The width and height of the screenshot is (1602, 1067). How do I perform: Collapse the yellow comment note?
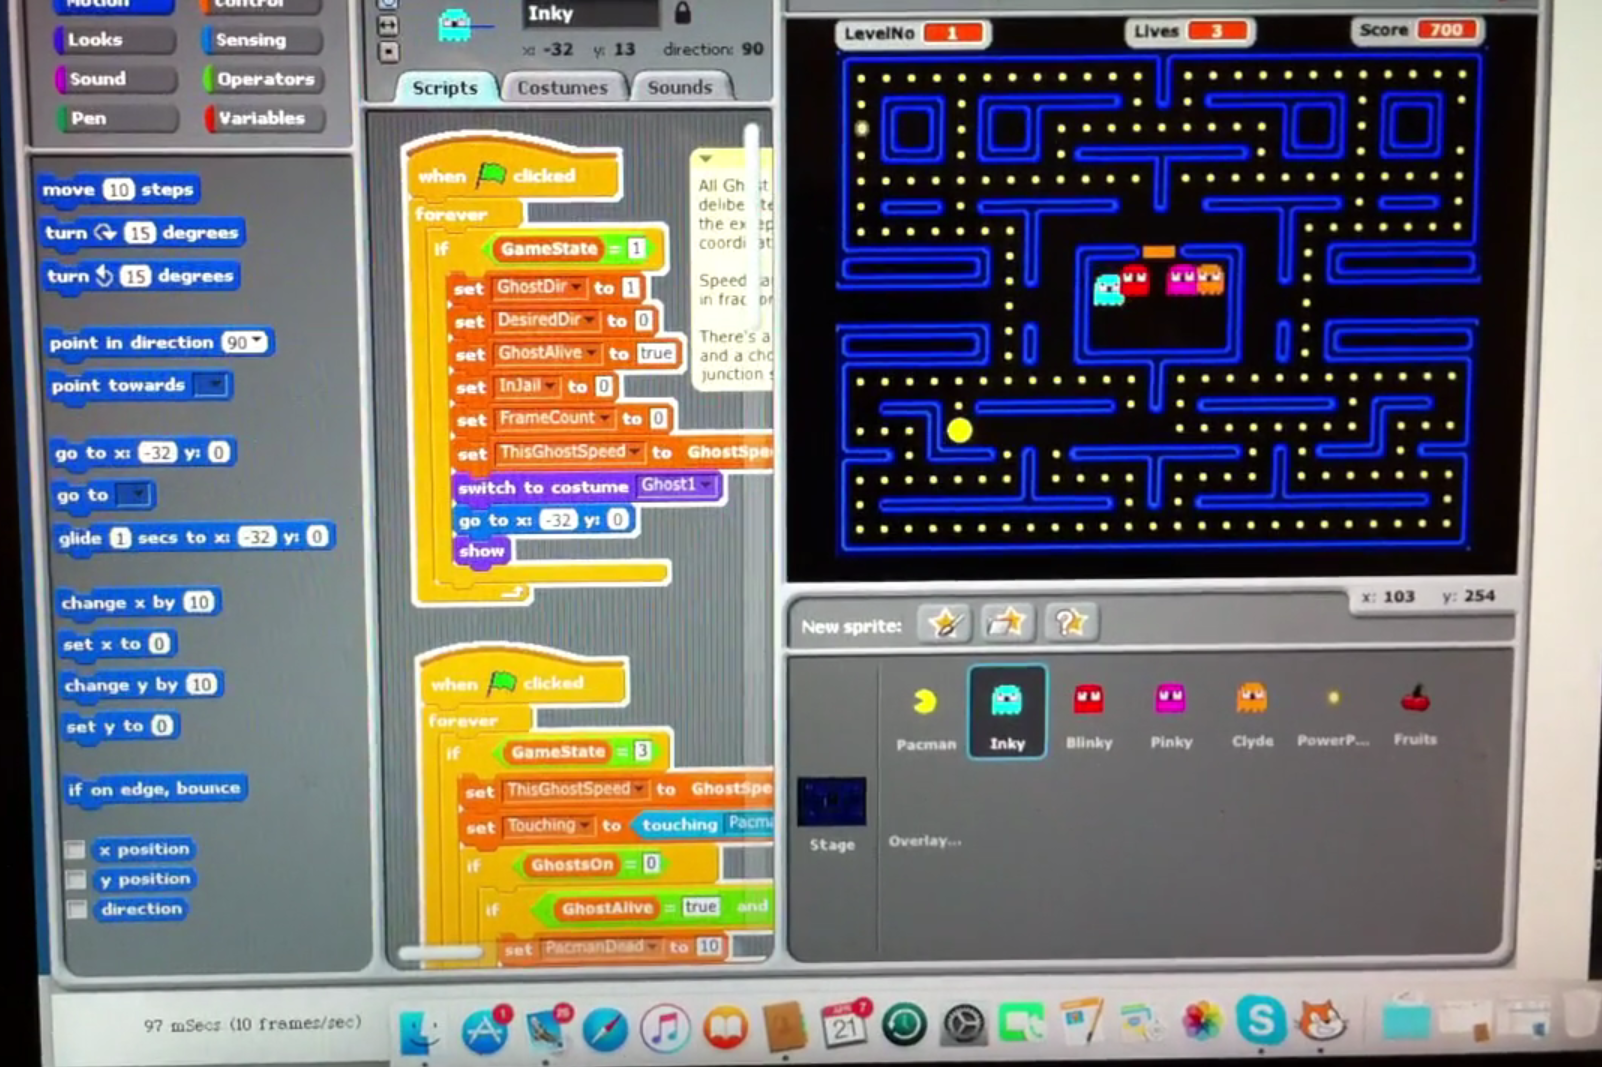coord(706,159)
